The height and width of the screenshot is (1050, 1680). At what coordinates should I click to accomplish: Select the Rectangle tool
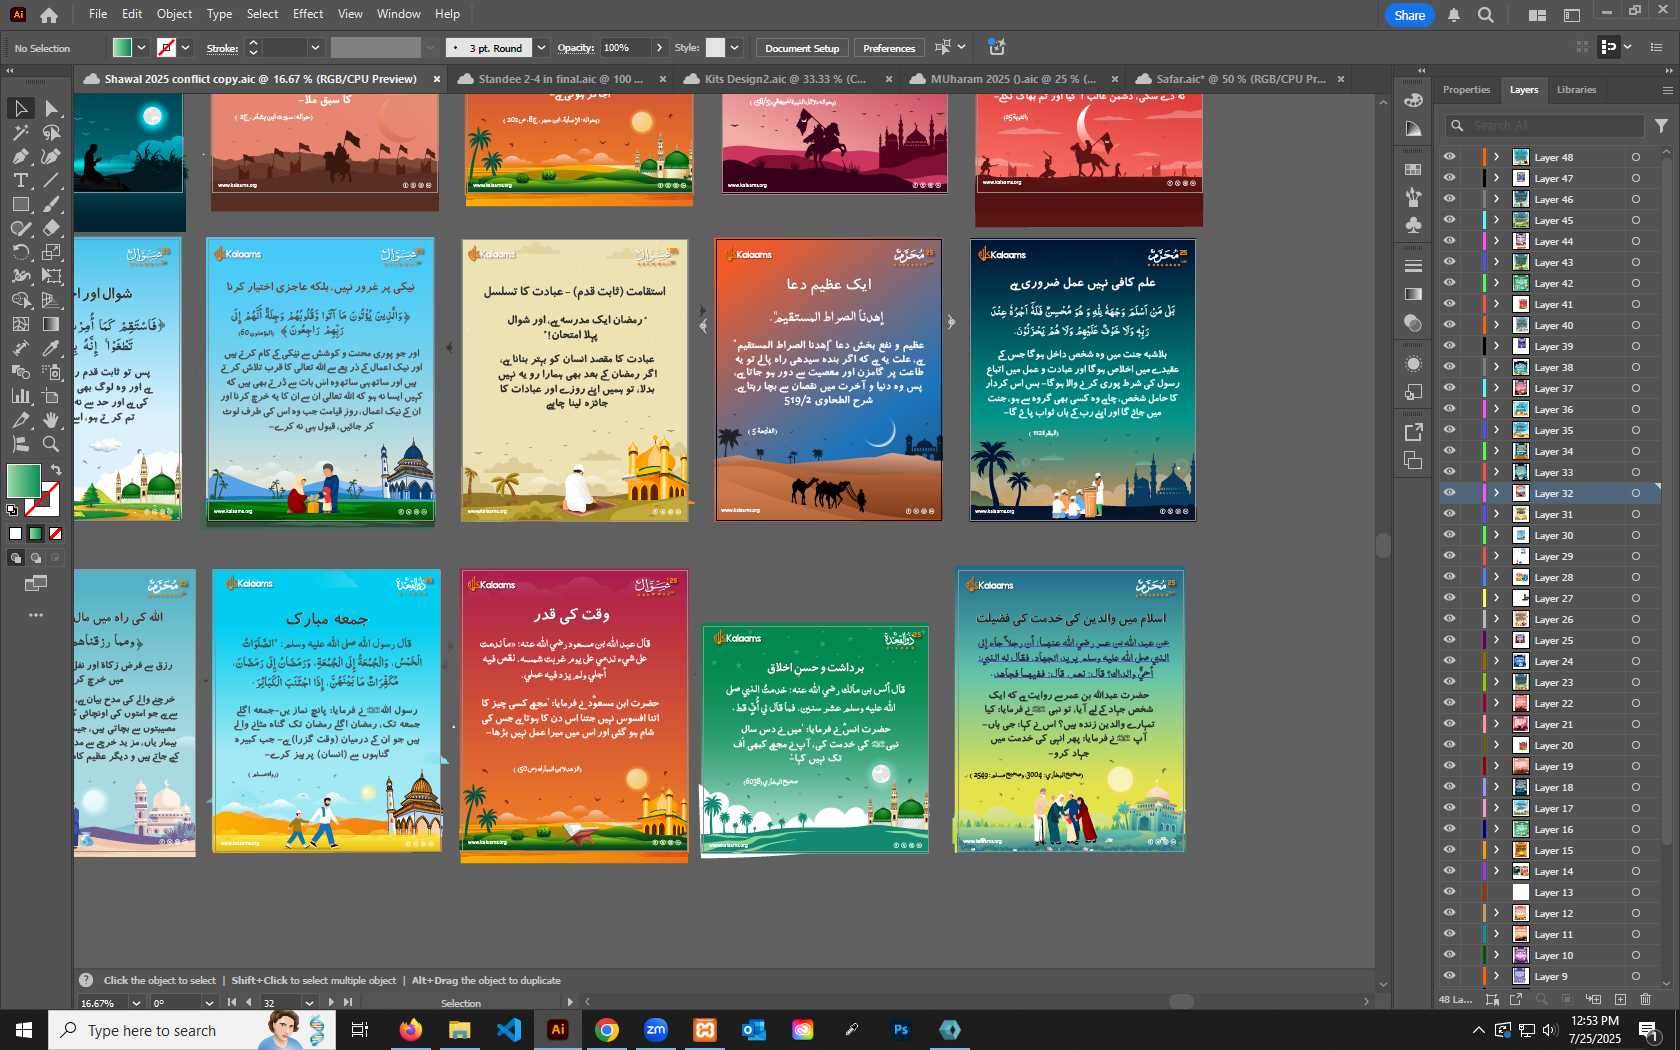tap(20, 204)
